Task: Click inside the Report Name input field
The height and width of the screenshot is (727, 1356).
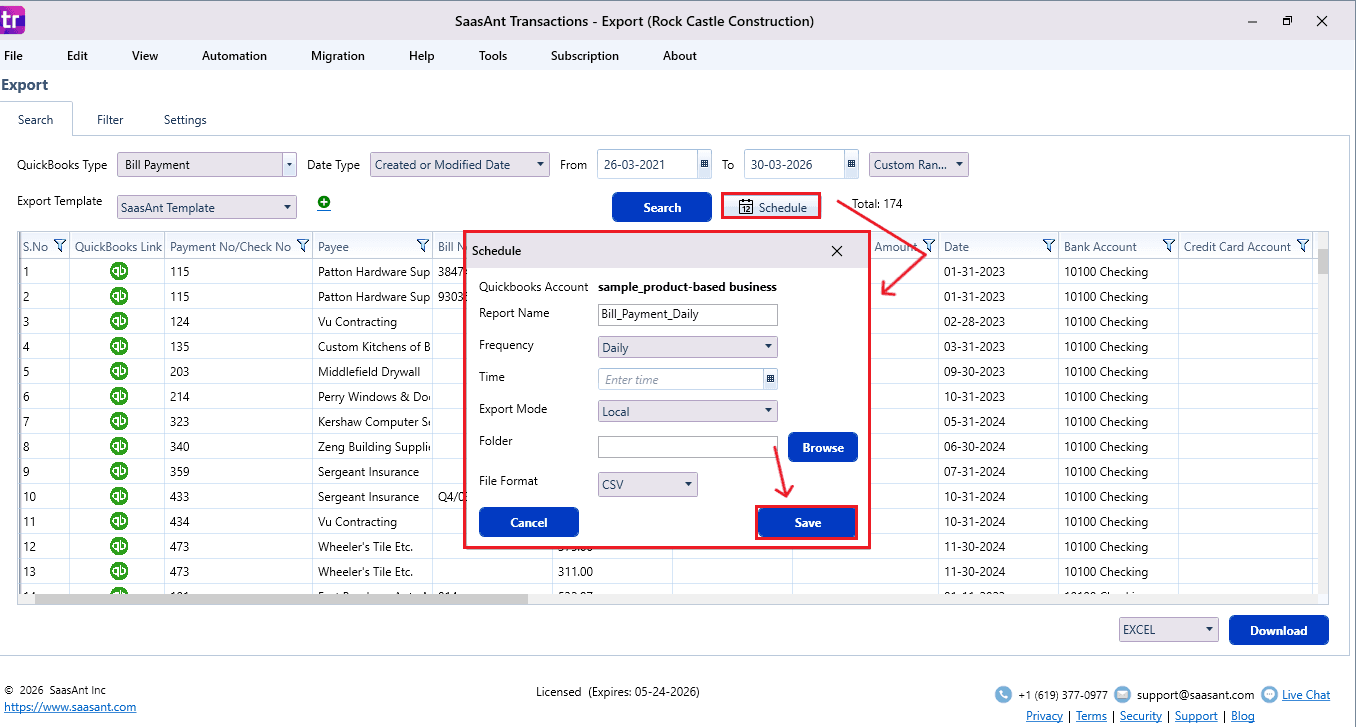Action: click(687, 314)
